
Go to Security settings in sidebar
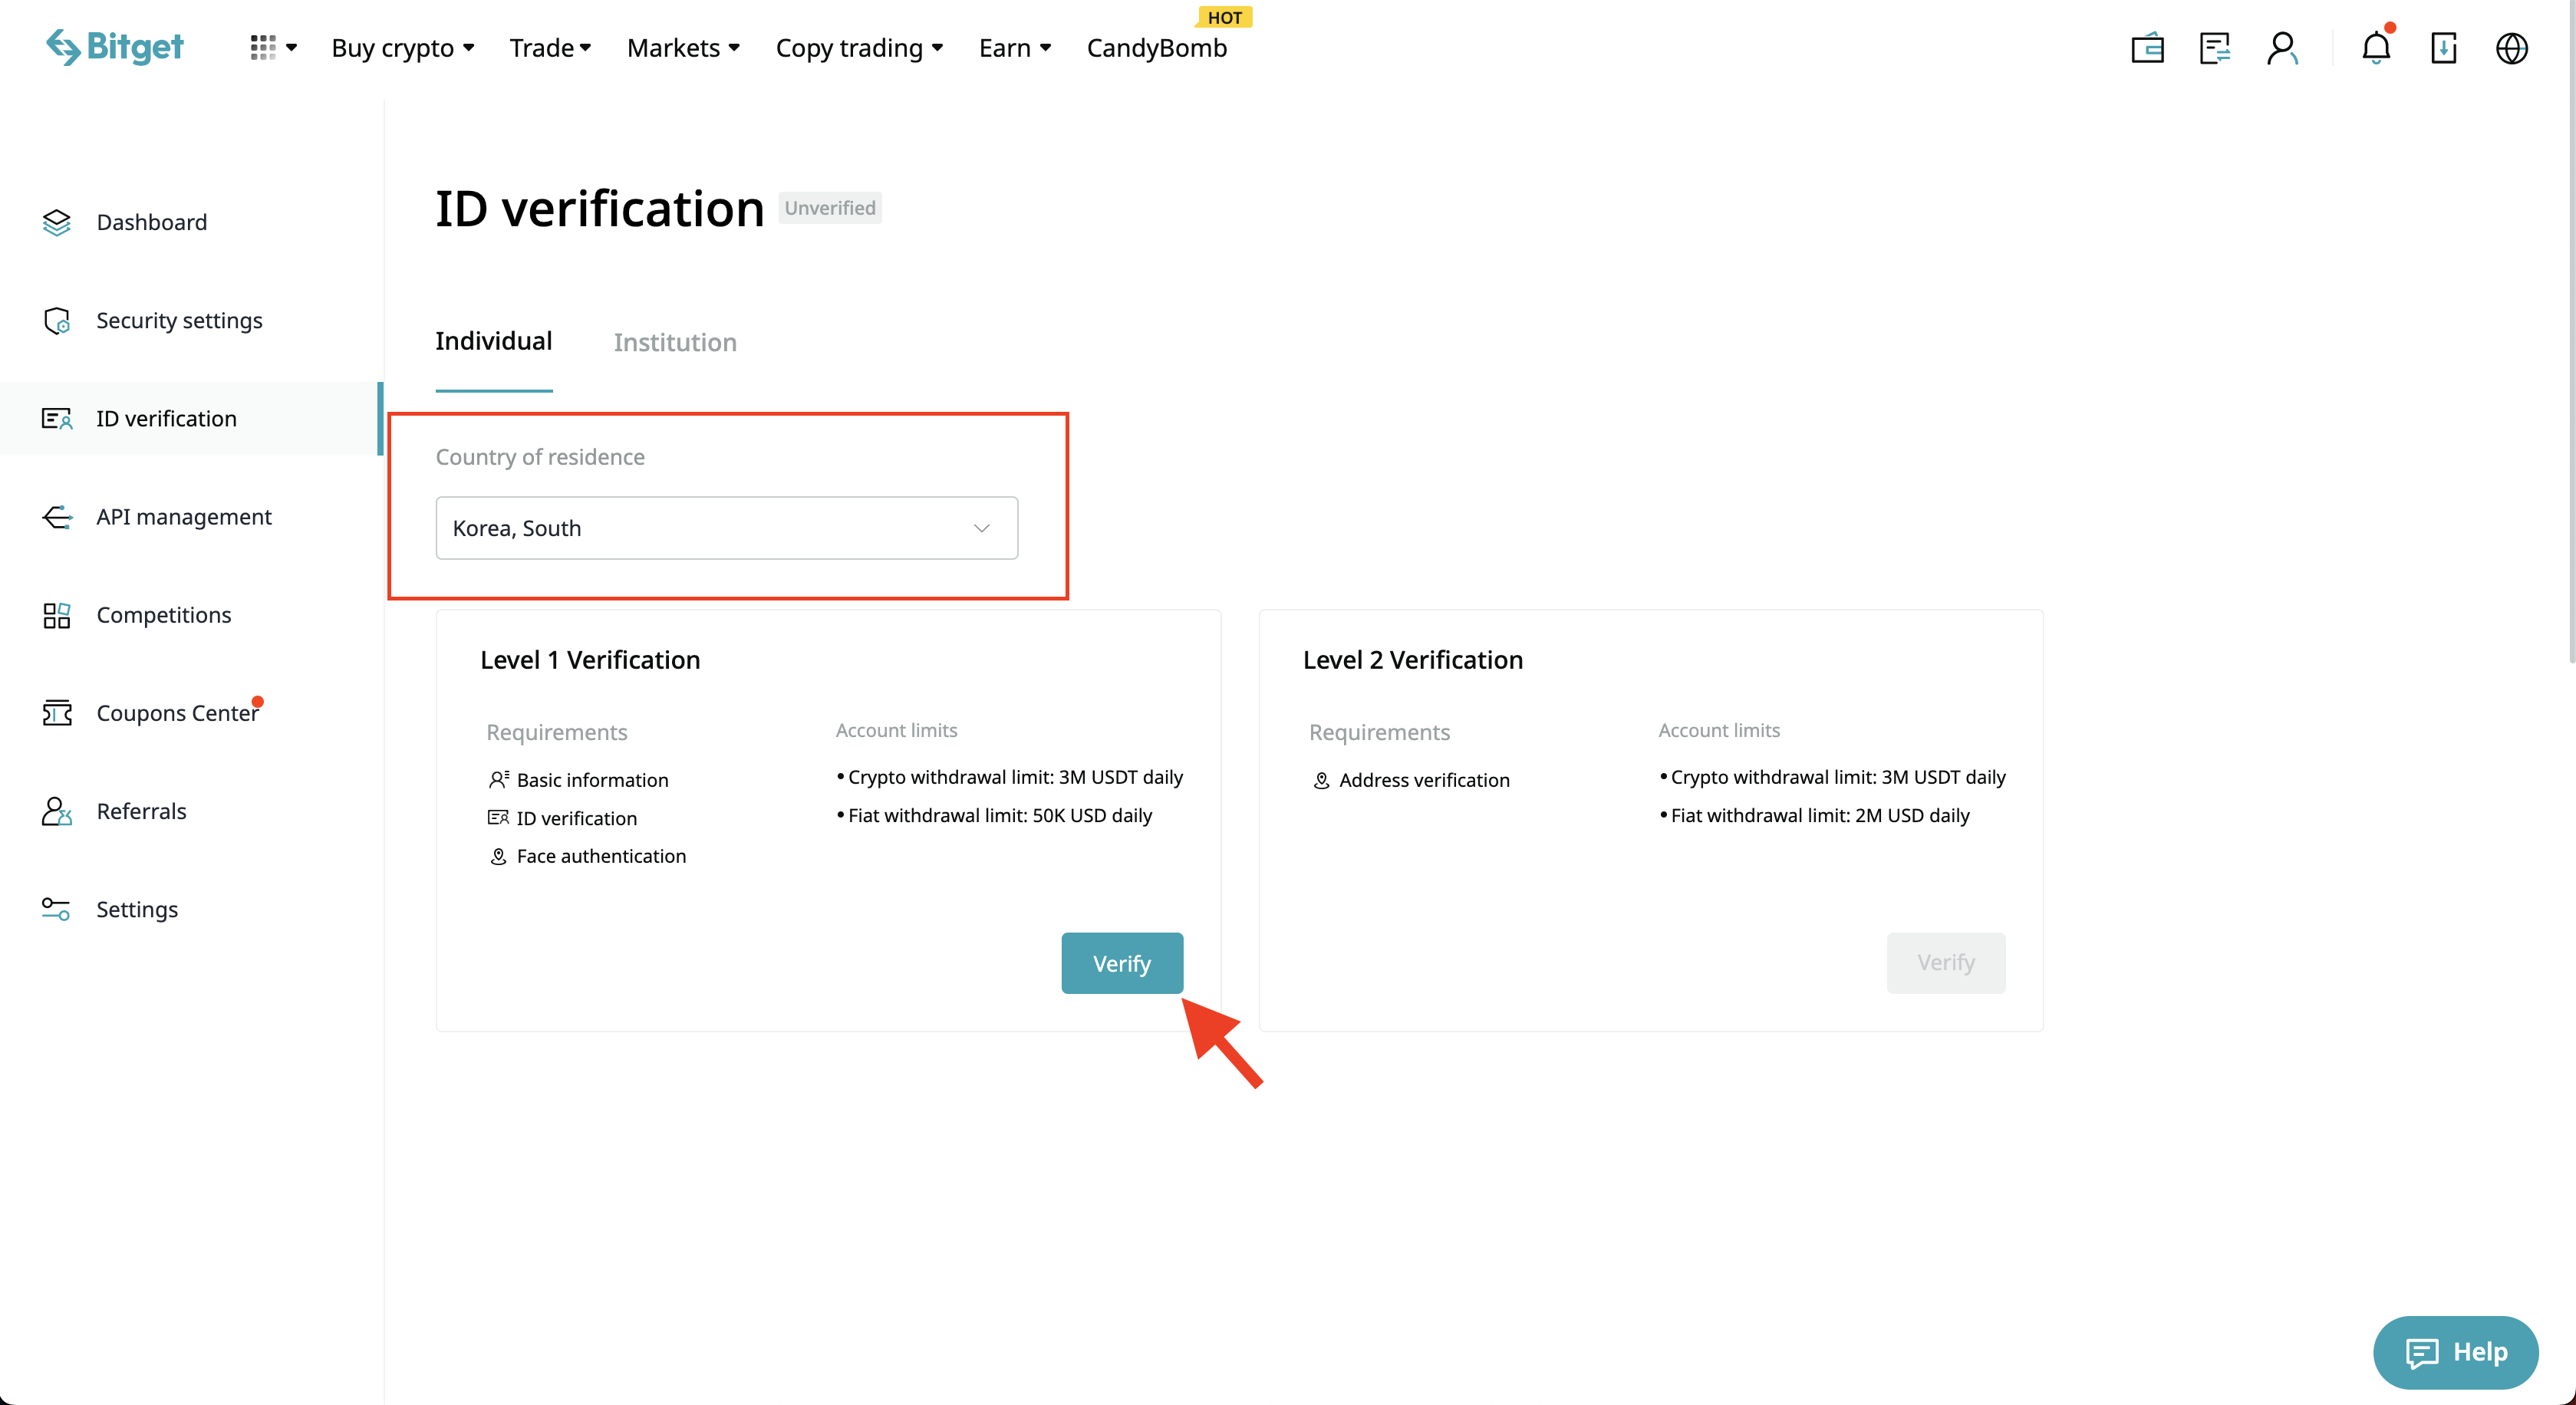(179, 320)
